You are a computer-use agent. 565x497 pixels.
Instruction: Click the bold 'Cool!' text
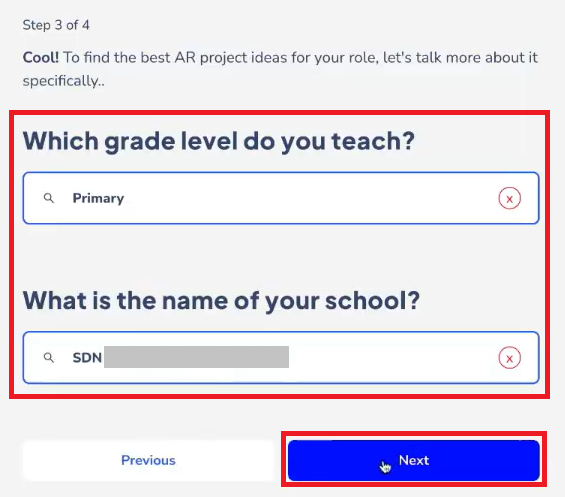[x=41, y=57]
